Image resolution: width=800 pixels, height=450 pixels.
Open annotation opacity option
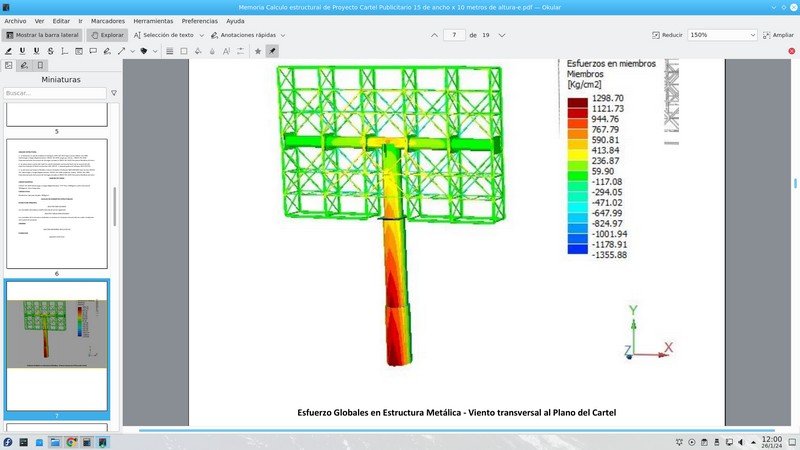(x=212, y=51)
